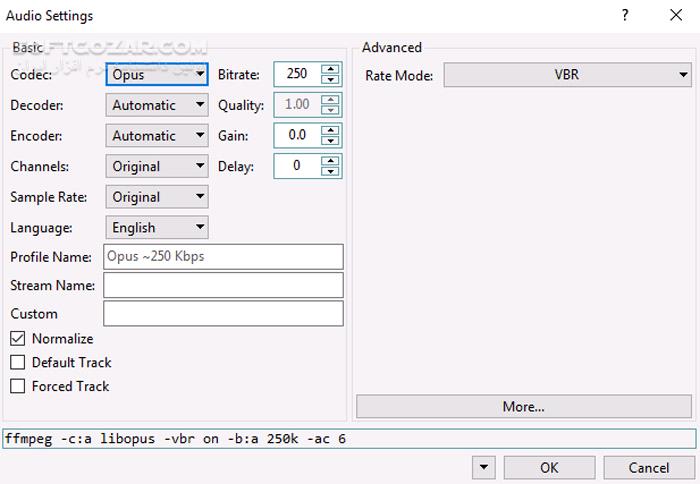Click the Cancel button
The height and width of the screenshot is (484, 700).
tap(648, 467)
